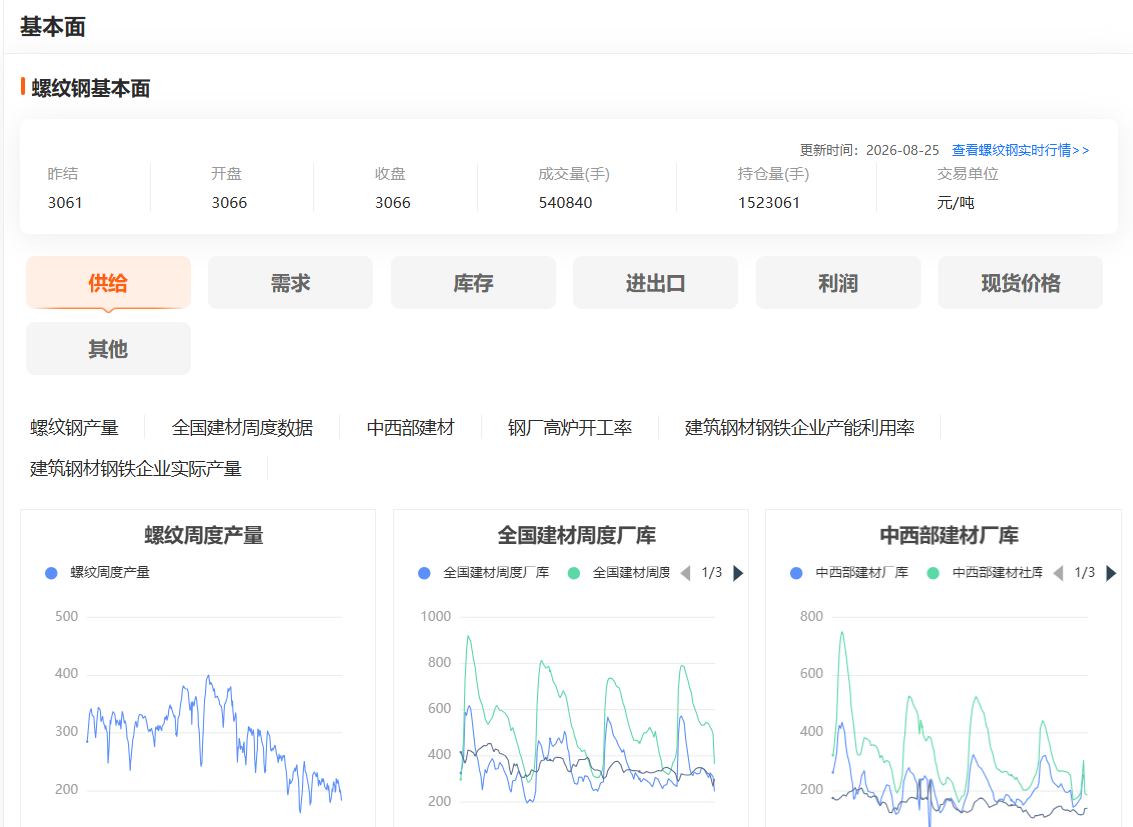The image size is (1133, 827).
Task: Open the 进出口 tab
Action: click(x=655, y=283)
